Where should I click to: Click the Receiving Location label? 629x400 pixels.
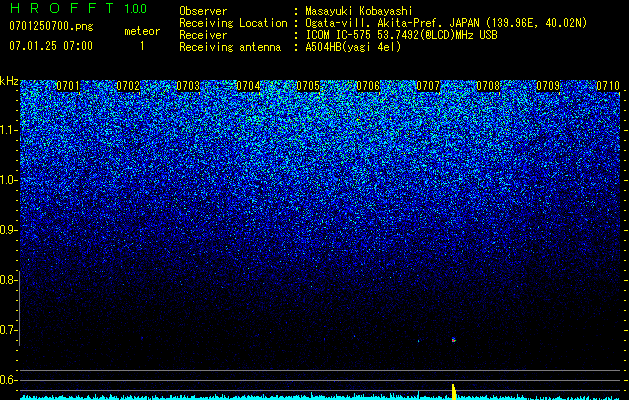(233, 23)
